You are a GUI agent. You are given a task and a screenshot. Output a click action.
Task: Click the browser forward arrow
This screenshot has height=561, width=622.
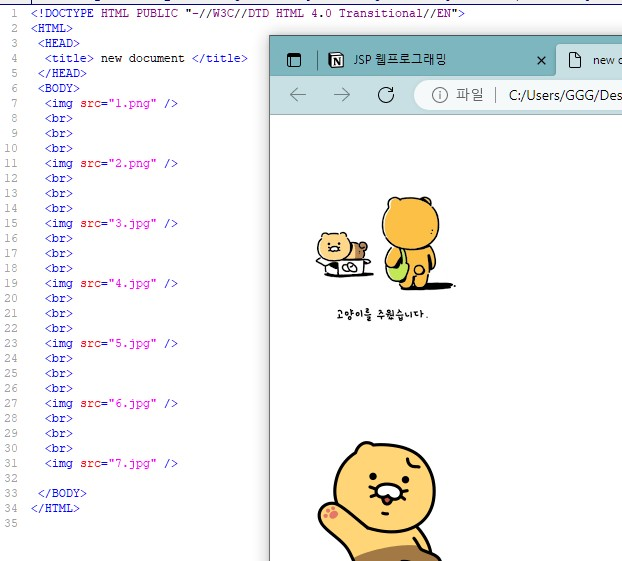click(342, 95)
